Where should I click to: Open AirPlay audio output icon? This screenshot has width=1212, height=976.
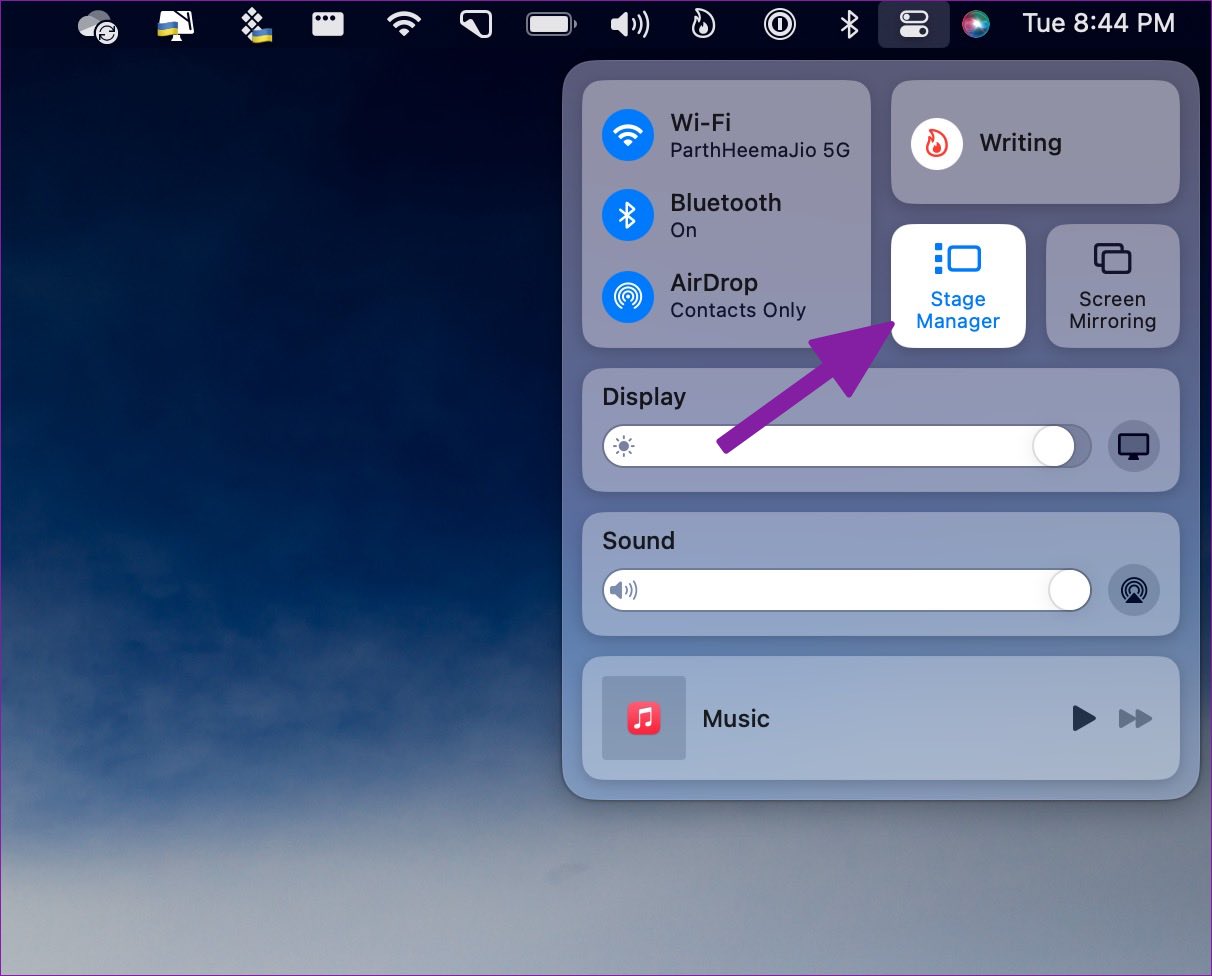pyautogui.click(x=1134, y=590)
